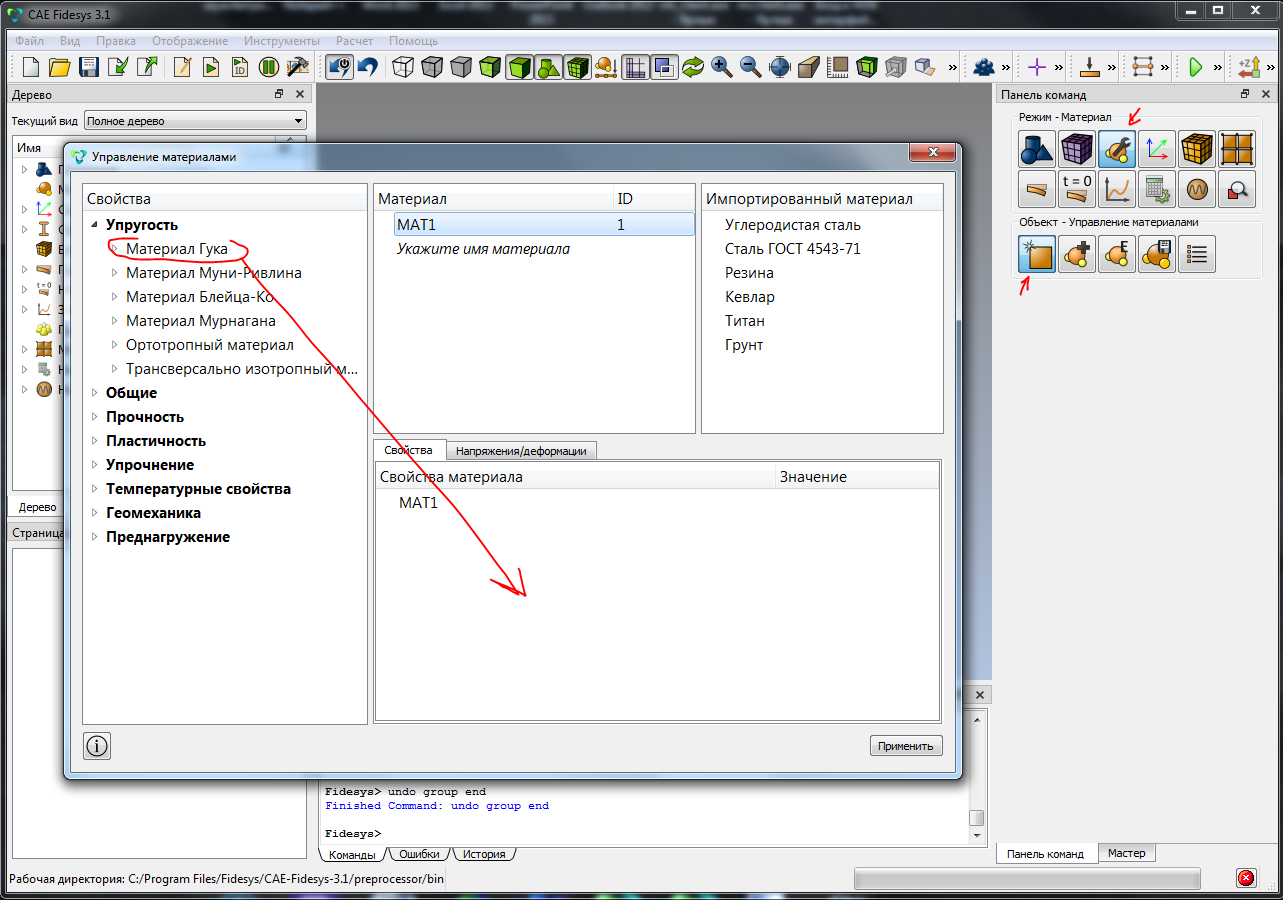The image size is (1283, 900).
Task: Expand the 'Пластичность' properties group
Action: click(95, 441)
